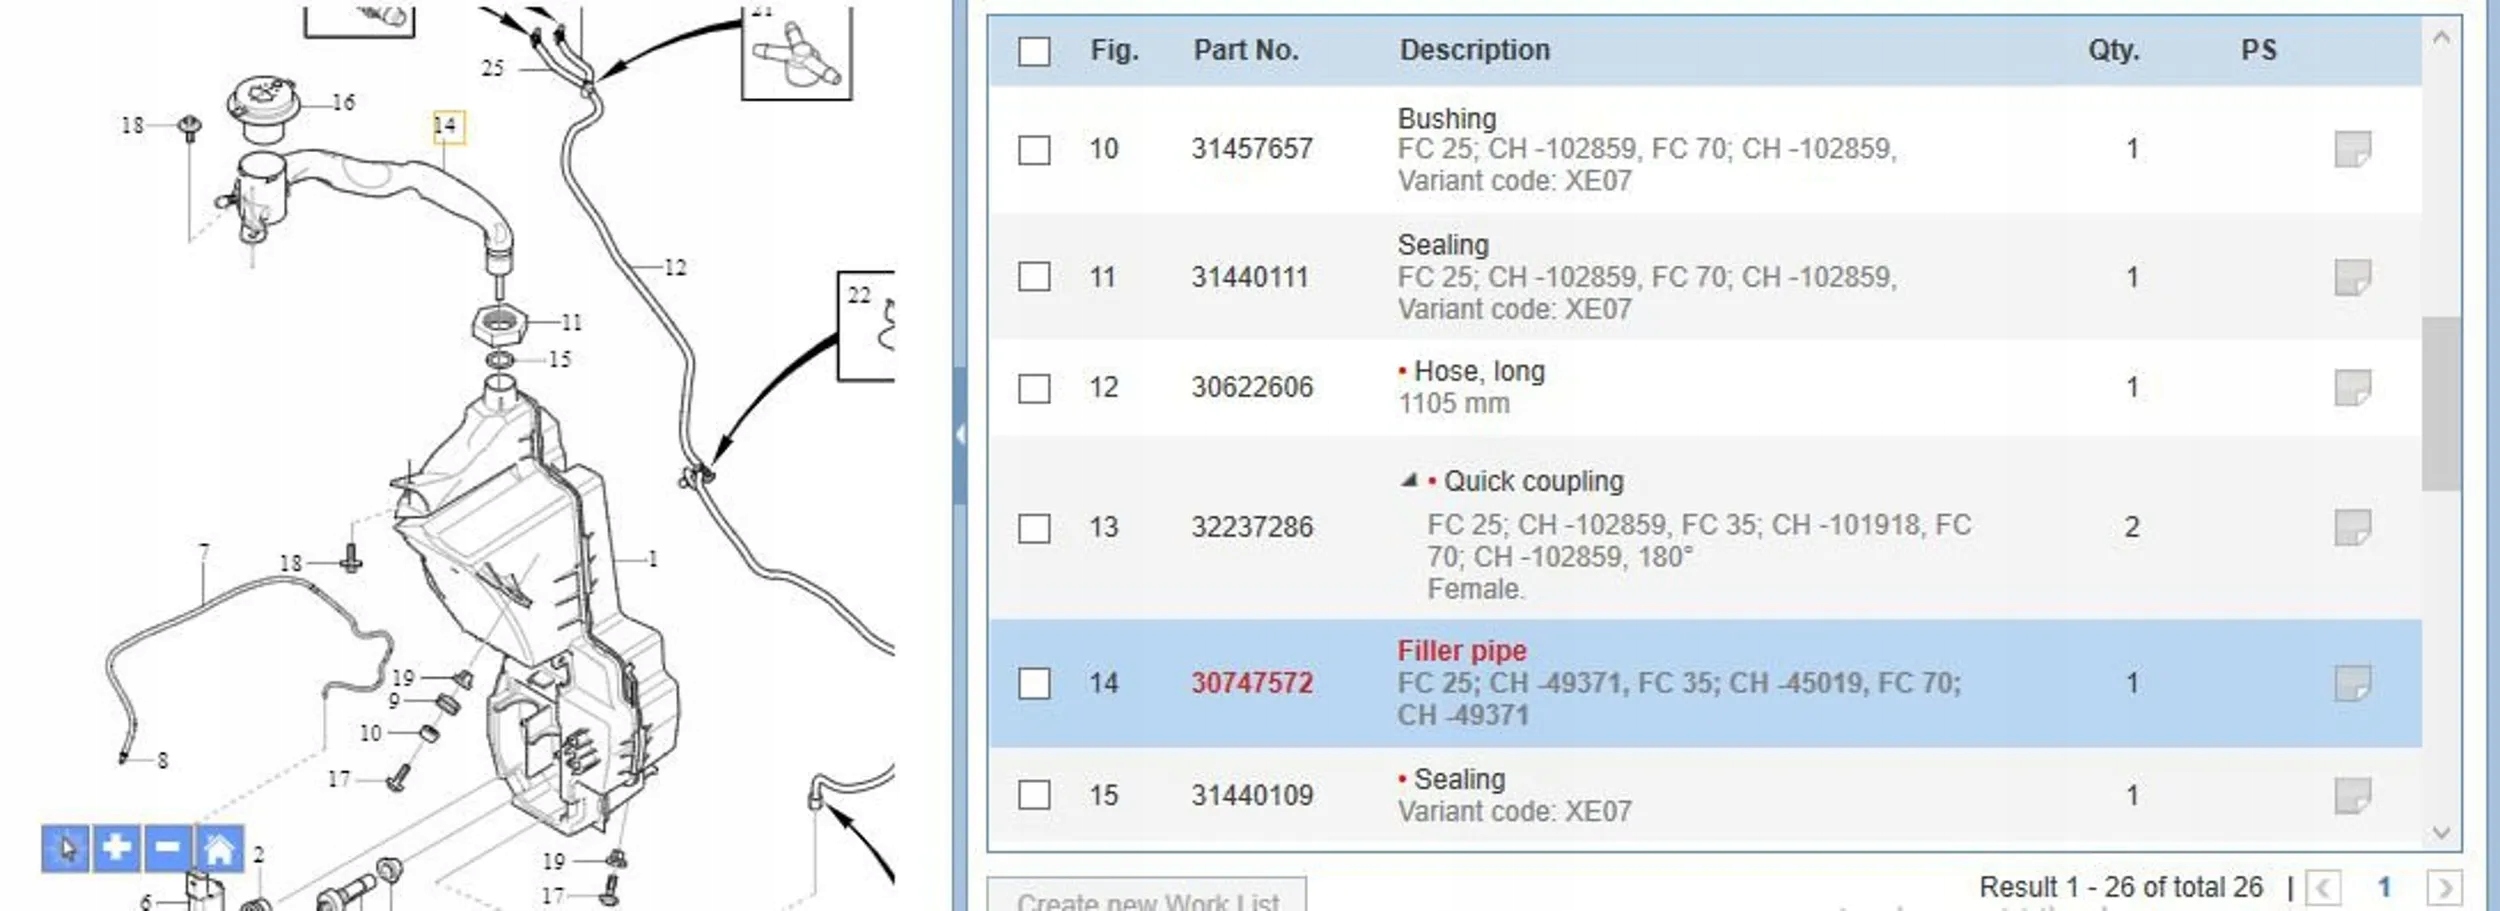
Task: Click the Hose, long description text
Action: click(x=1479, y=371)
